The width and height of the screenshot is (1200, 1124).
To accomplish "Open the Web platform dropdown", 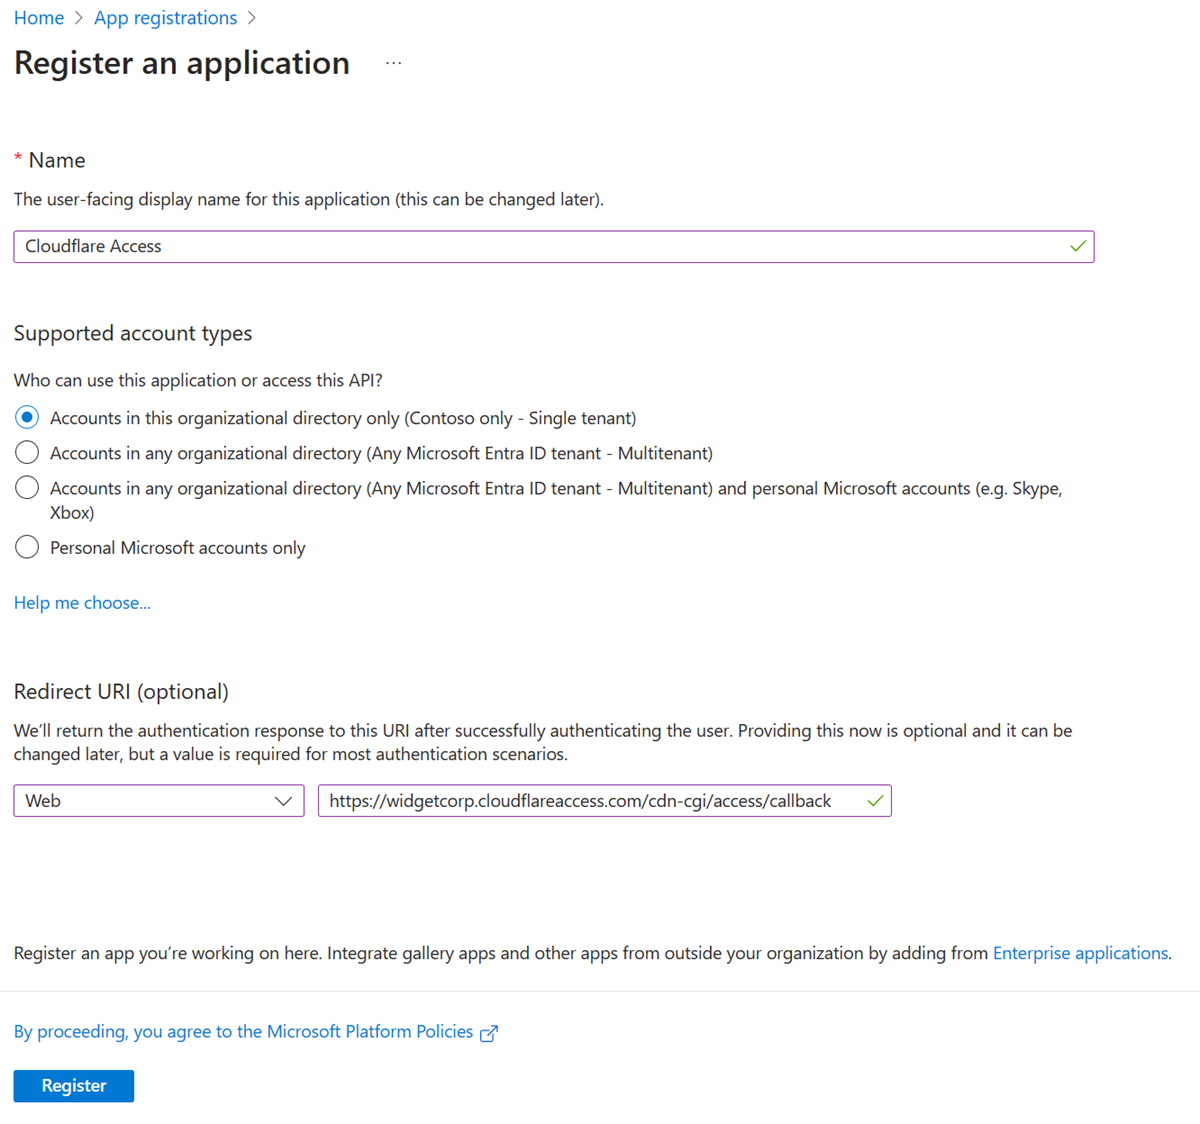I will pyautogui.click(x=158, y=800).
